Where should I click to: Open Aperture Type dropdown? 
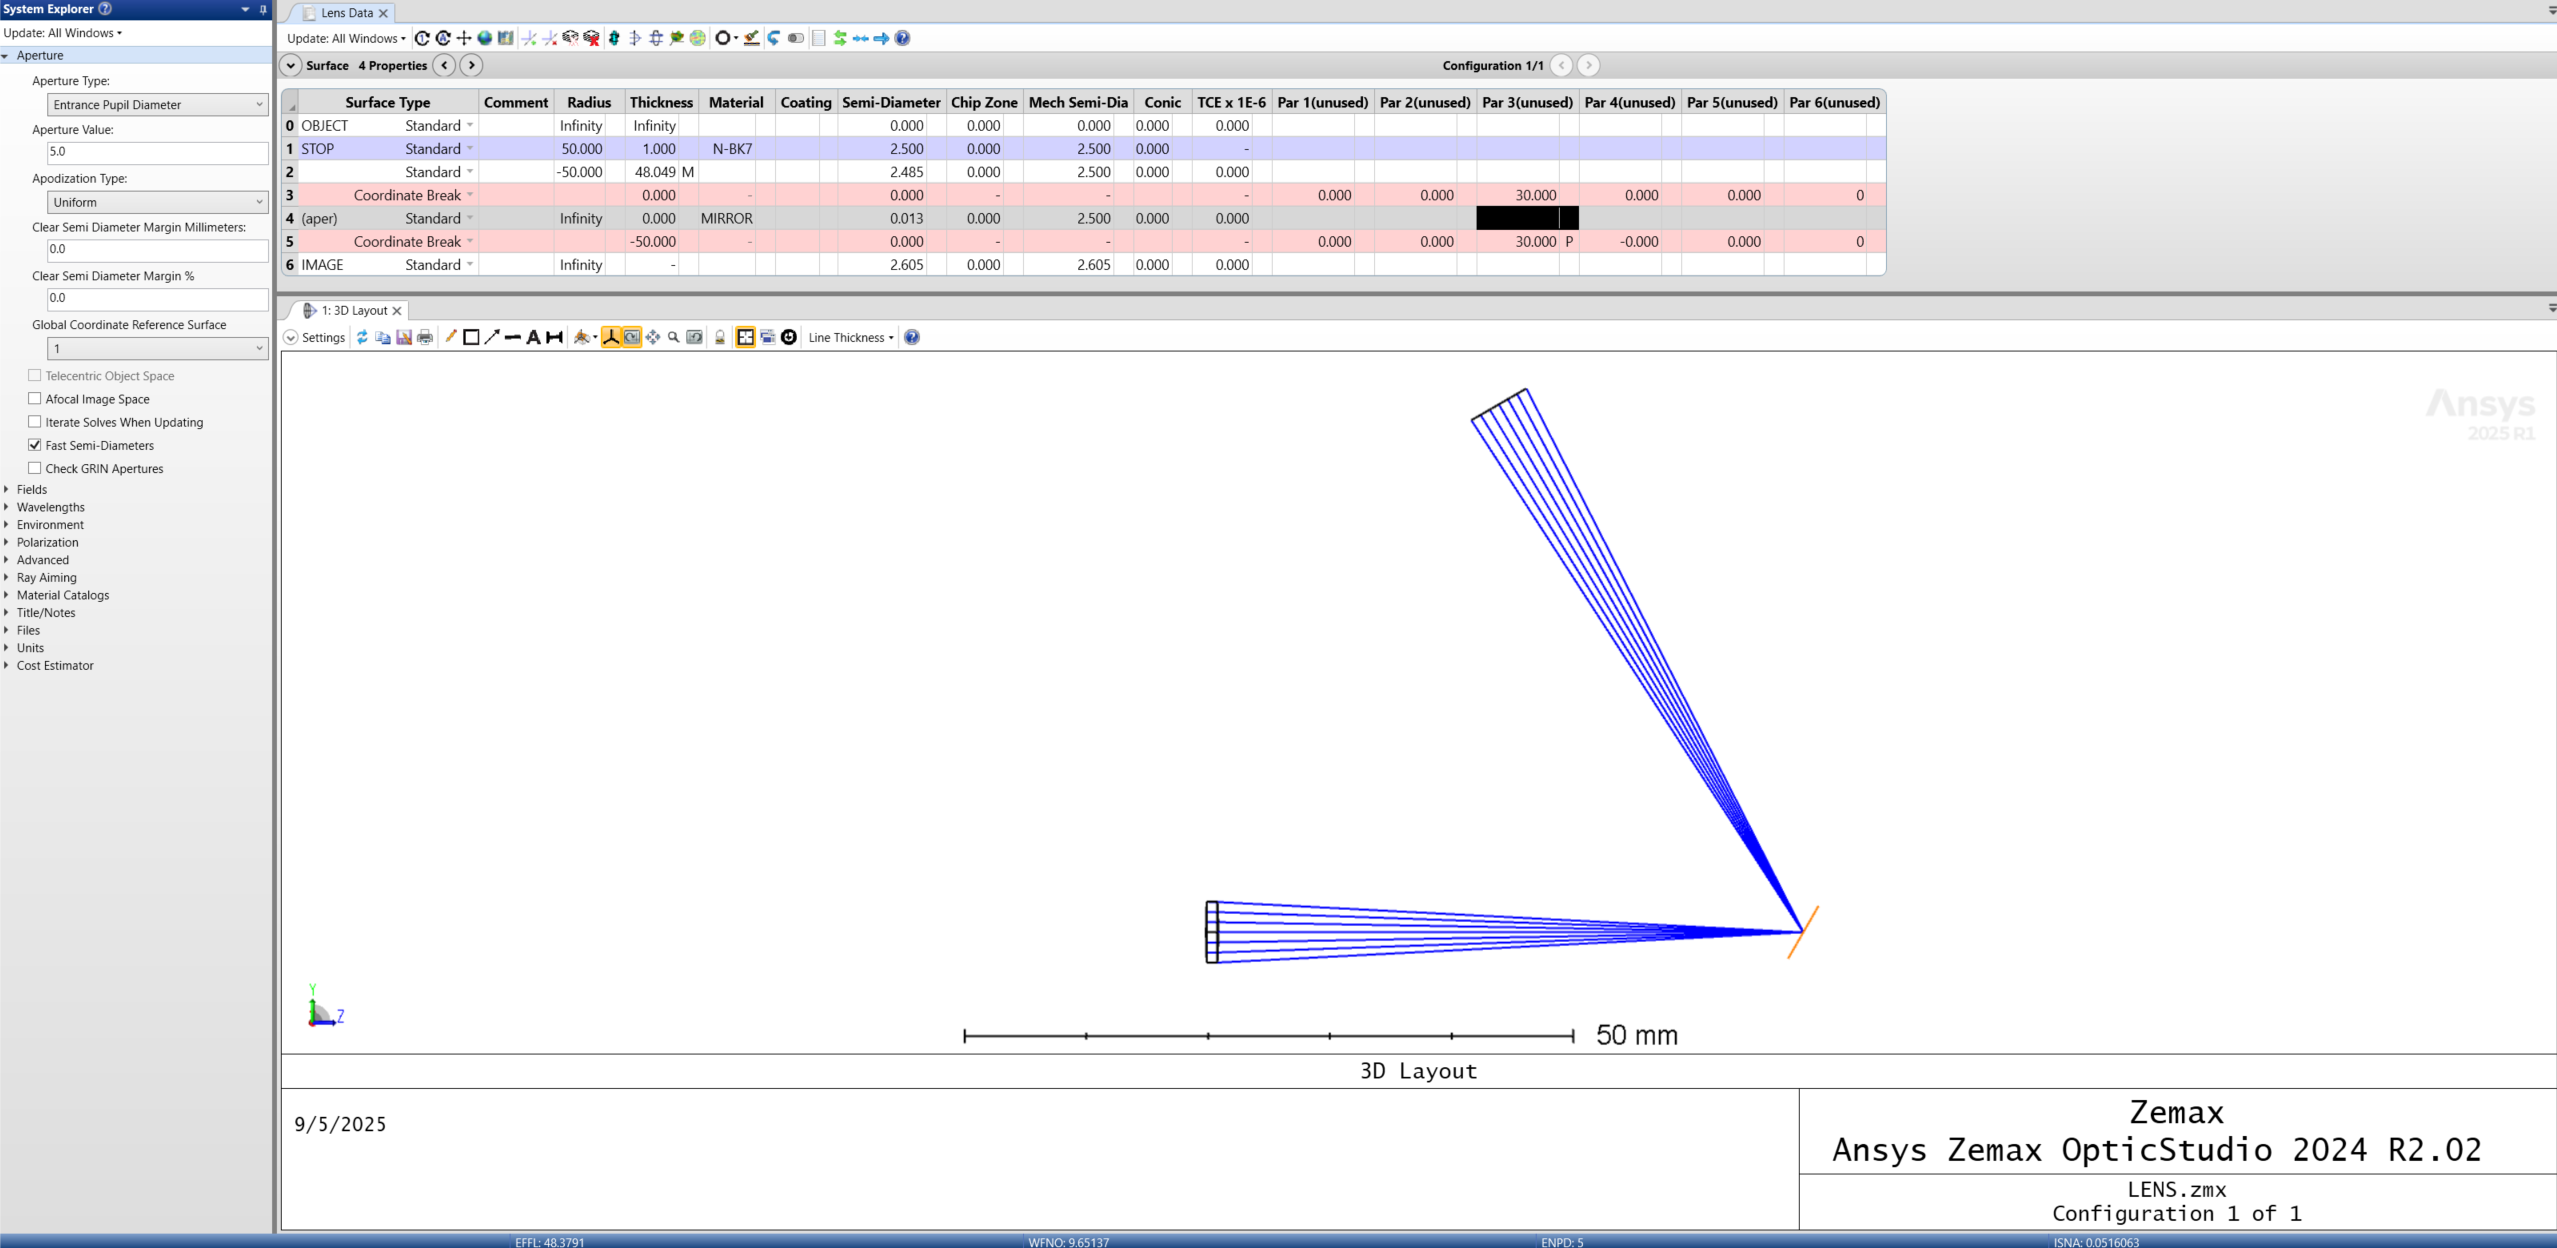(x=157, y=104)
